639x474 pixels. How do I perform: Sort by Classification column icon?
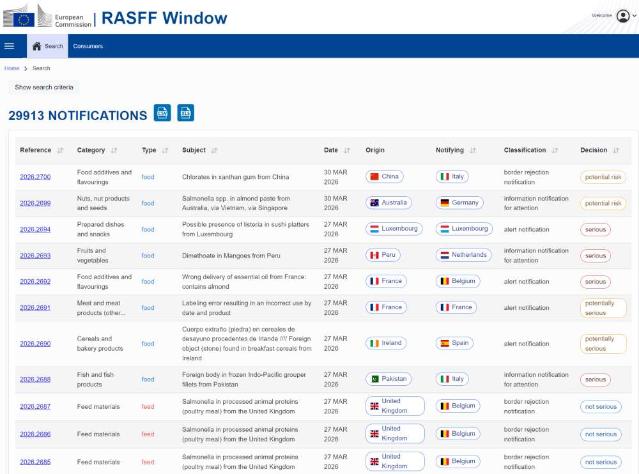(555, 151)
